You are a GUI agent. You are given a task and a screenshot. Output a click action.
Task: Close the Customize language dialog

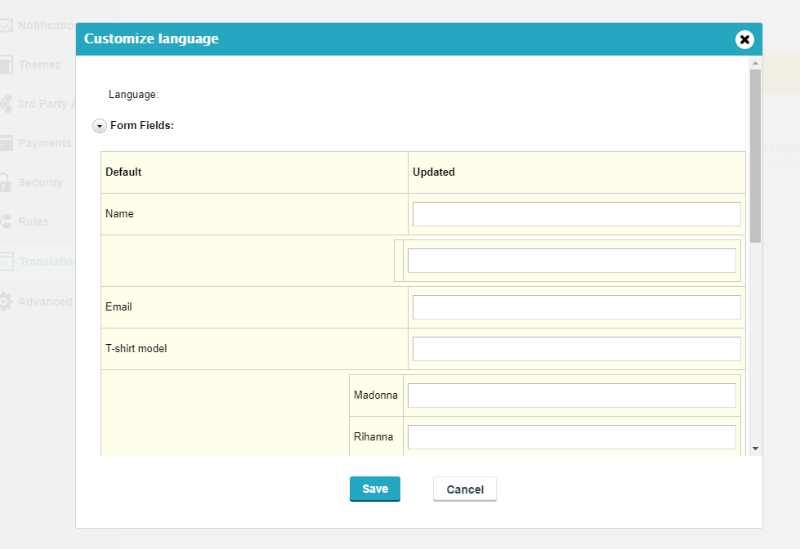tap(744, 39)
